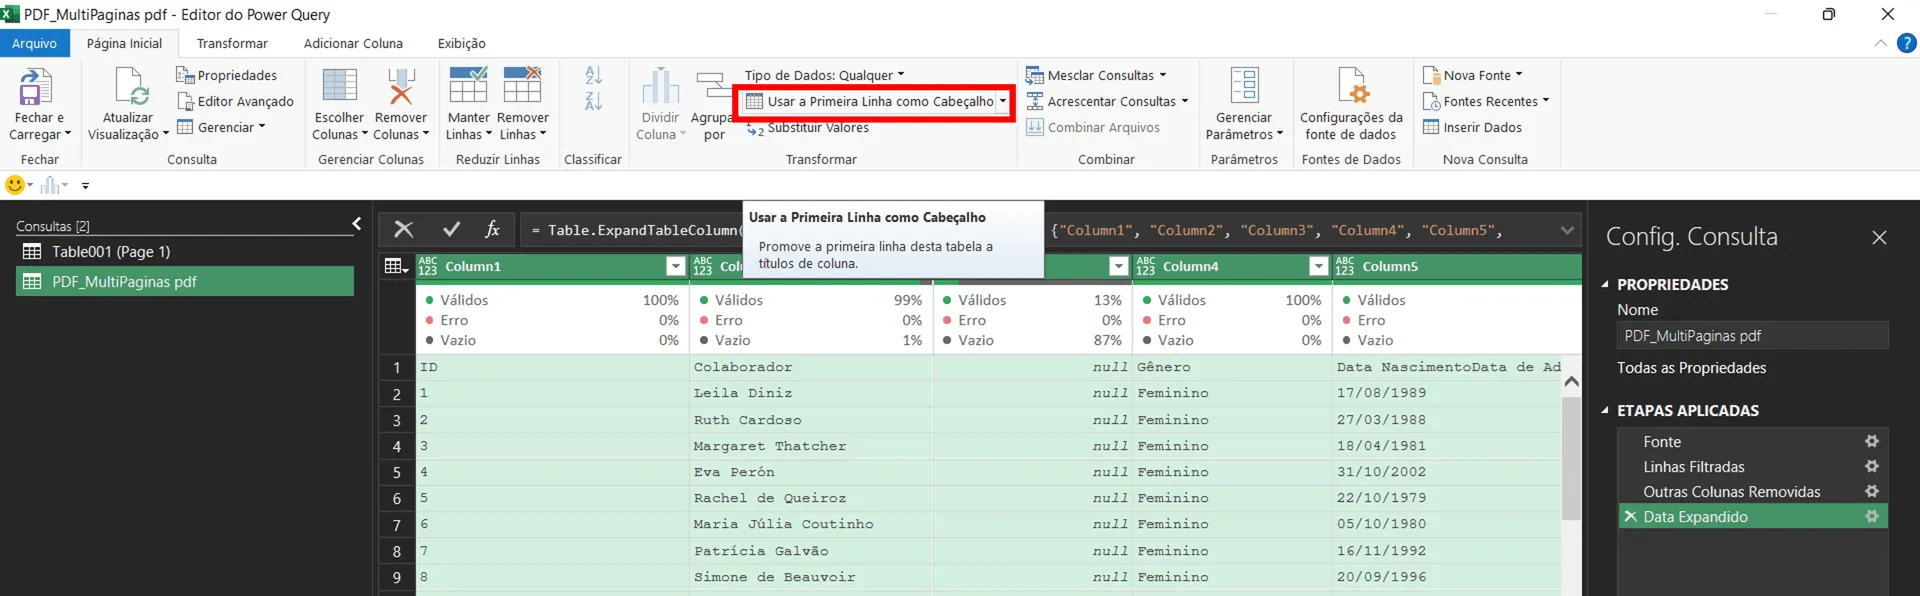Cancel formula with the X icon
1920x596 pixels.
404,229
